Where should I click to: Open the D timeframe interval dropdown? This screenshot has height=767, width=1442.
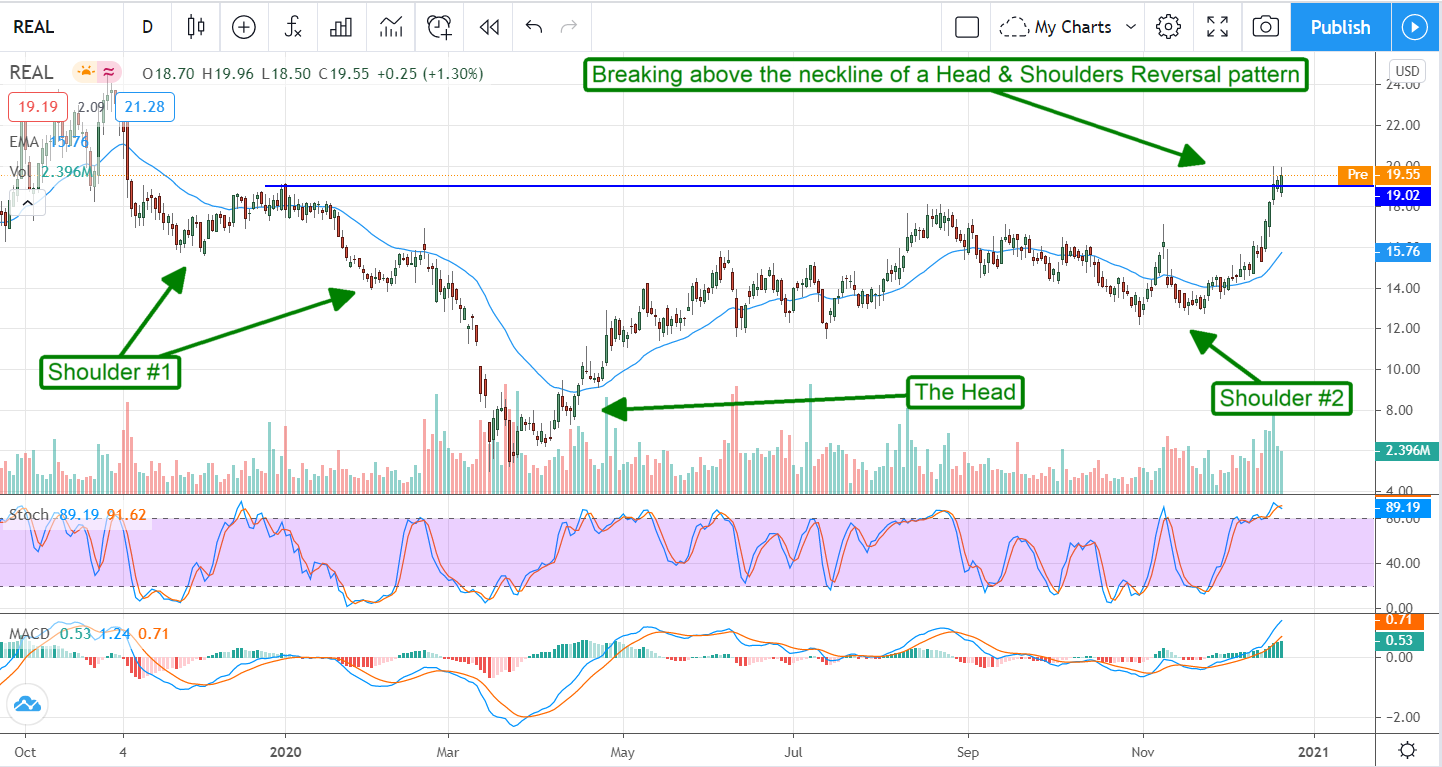[147, 27]
